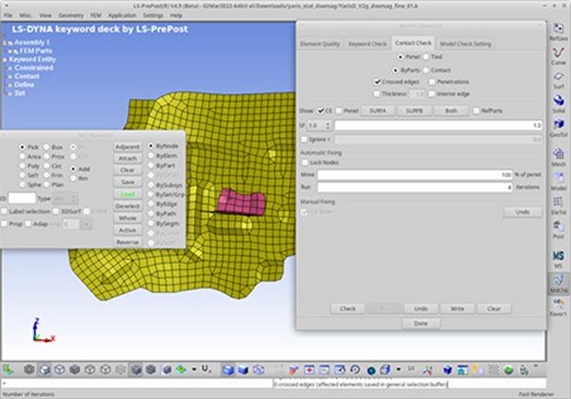Screen dimensions: 571x399
Task: Uncheck the Crossed edges checkbox
Action: 377,82
